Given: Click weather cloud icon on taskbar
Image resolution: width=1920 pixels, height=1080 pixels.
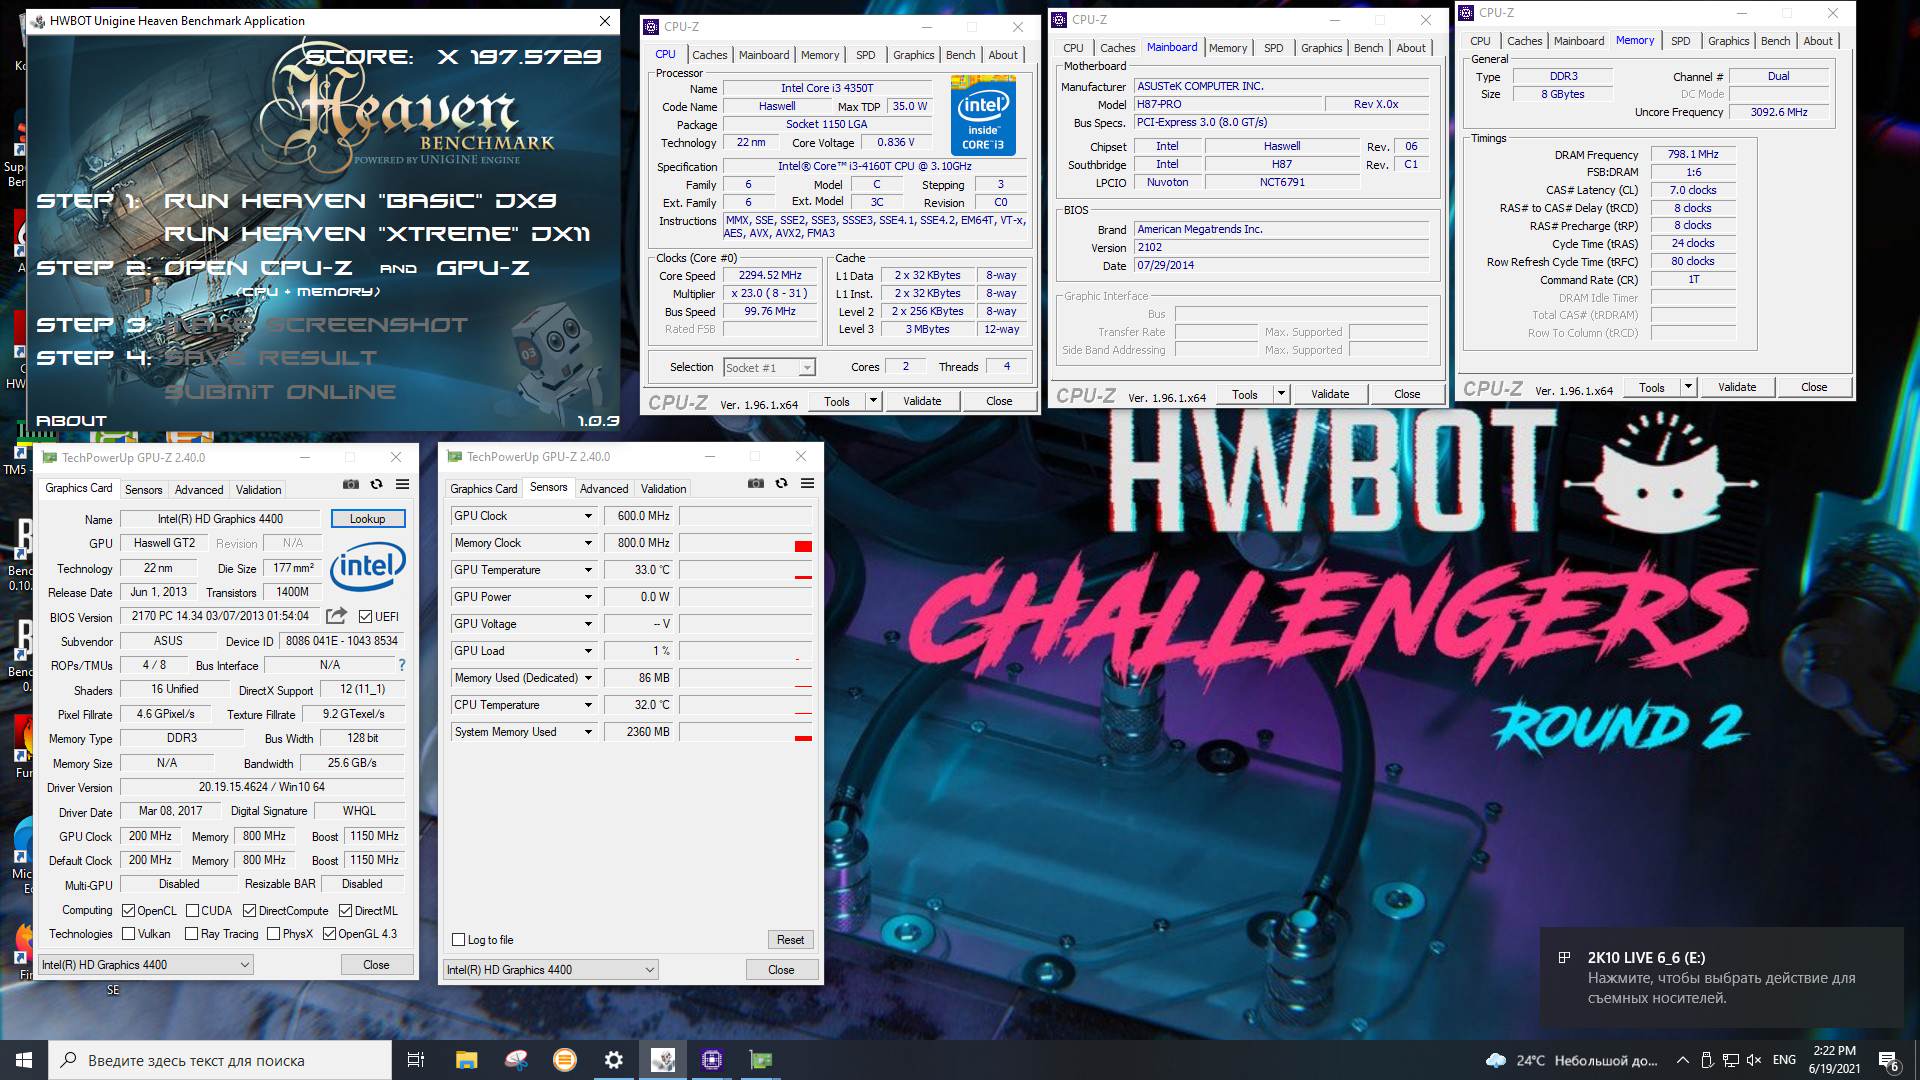Looking at the screenshot, I should [1496, 1060].
